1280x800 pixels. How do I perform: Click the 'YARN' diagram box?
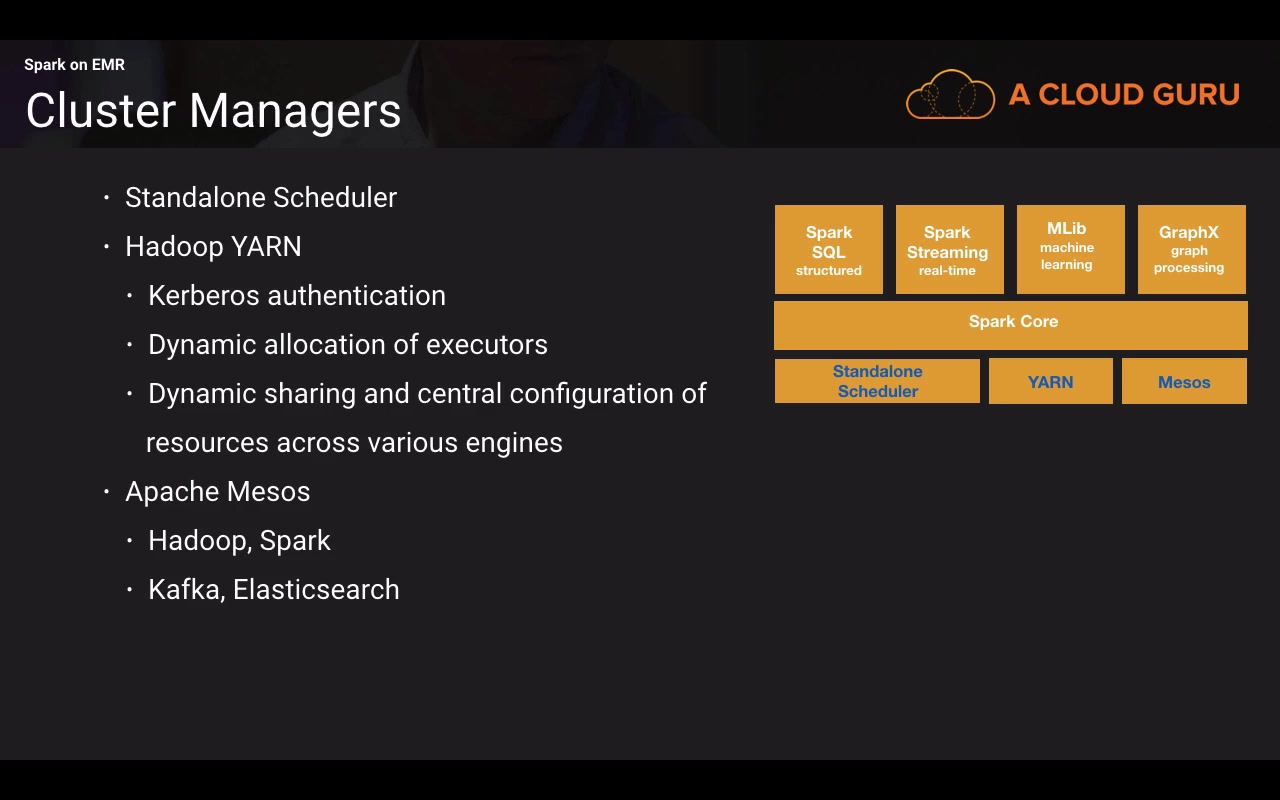pos(1051,381)
